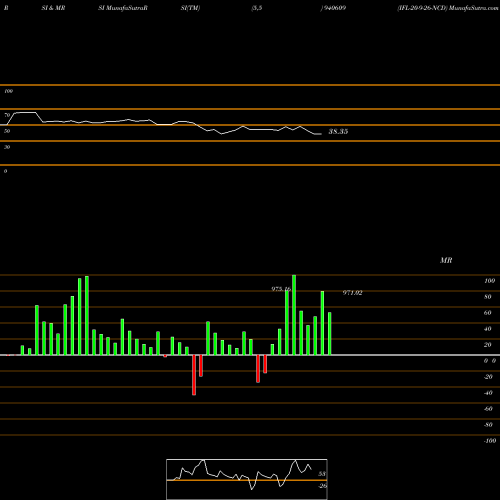Click the RSI axis label 70

pos(7,115)
